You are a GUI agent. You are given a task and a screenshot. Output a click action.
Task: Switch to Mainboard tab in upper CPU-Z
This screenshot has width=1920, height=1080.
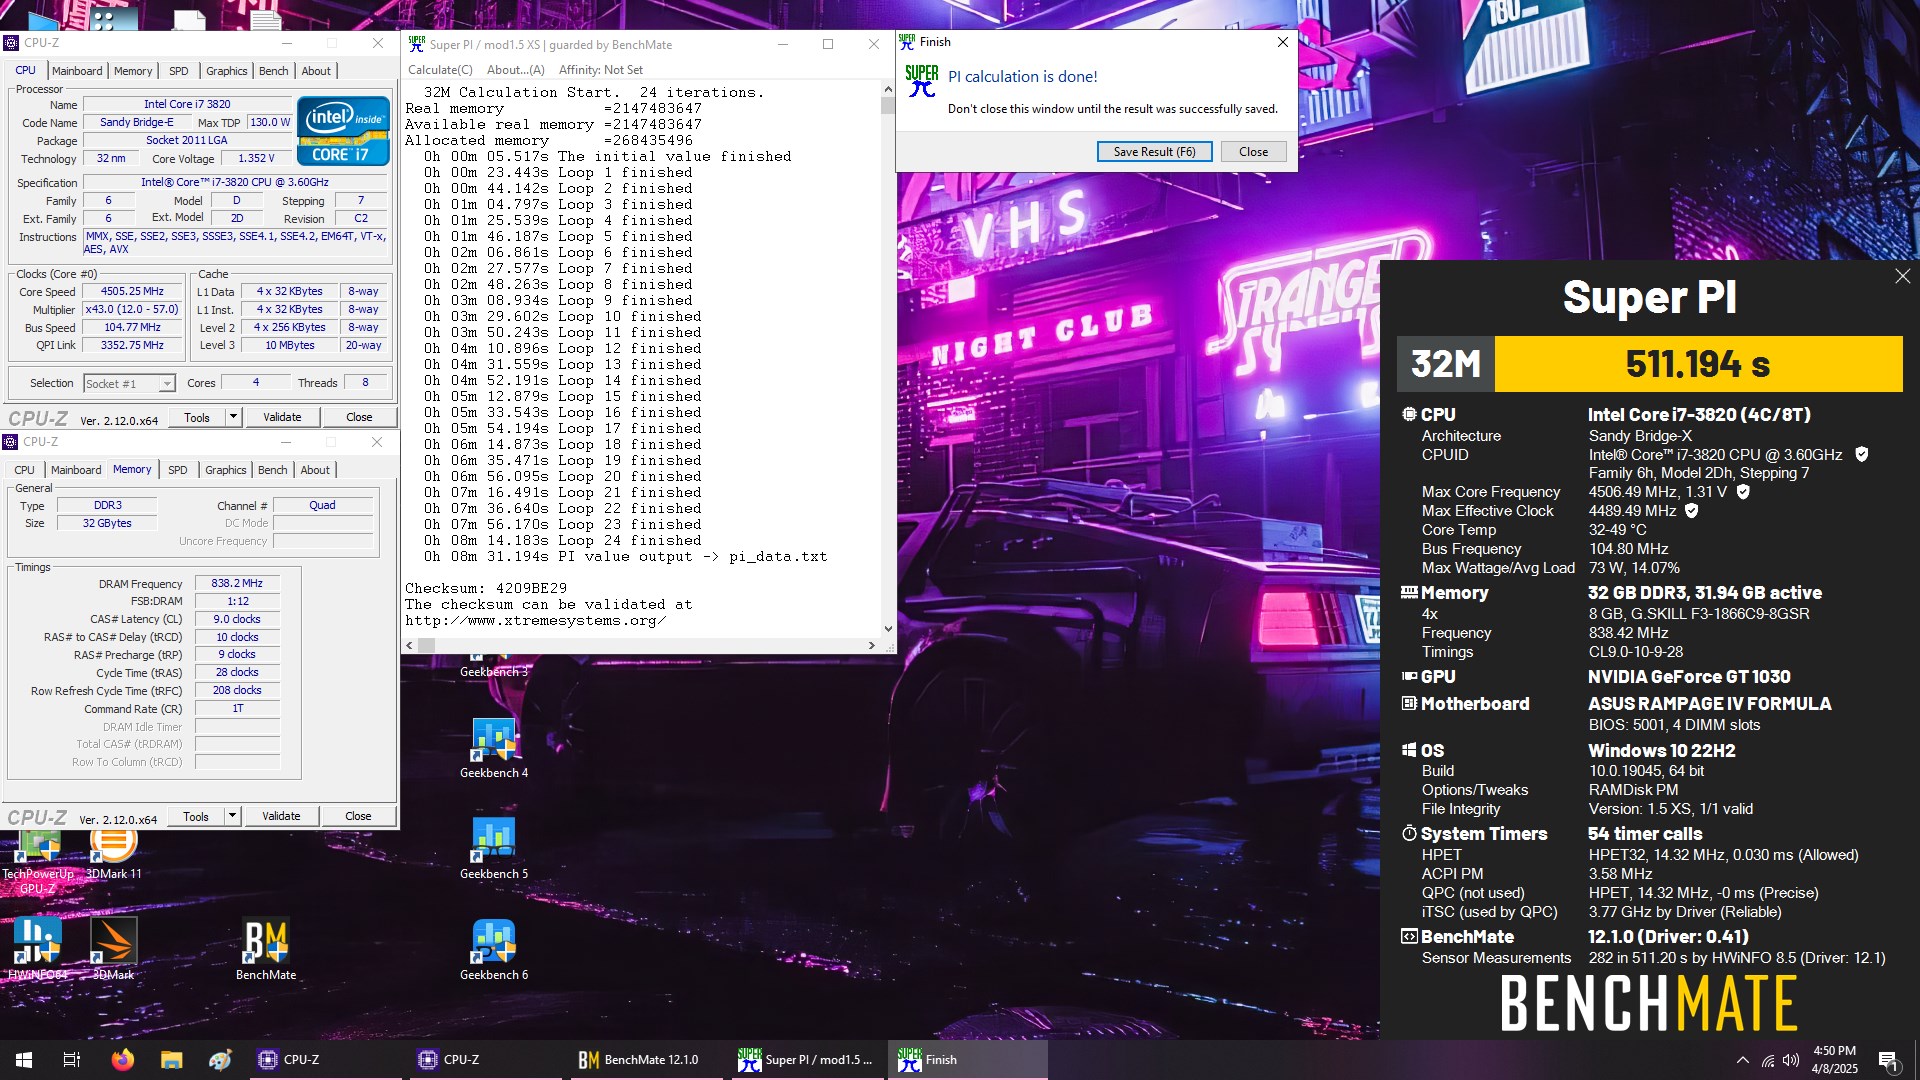[77, 71]
